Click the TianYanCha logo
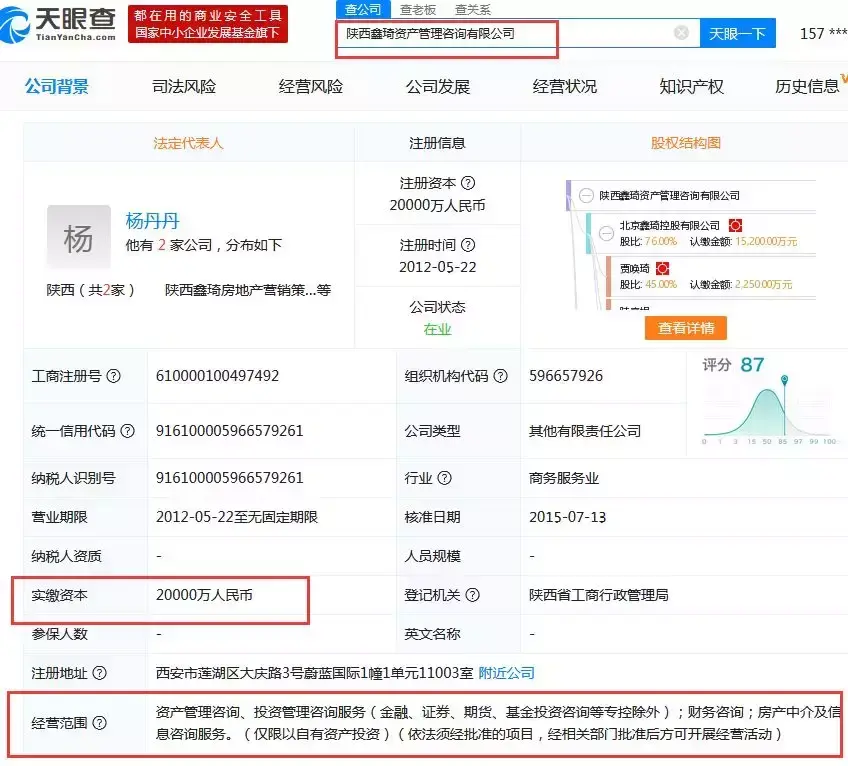Screen dimensions: 848x766 pyautogui.click(x=58, y=24)
